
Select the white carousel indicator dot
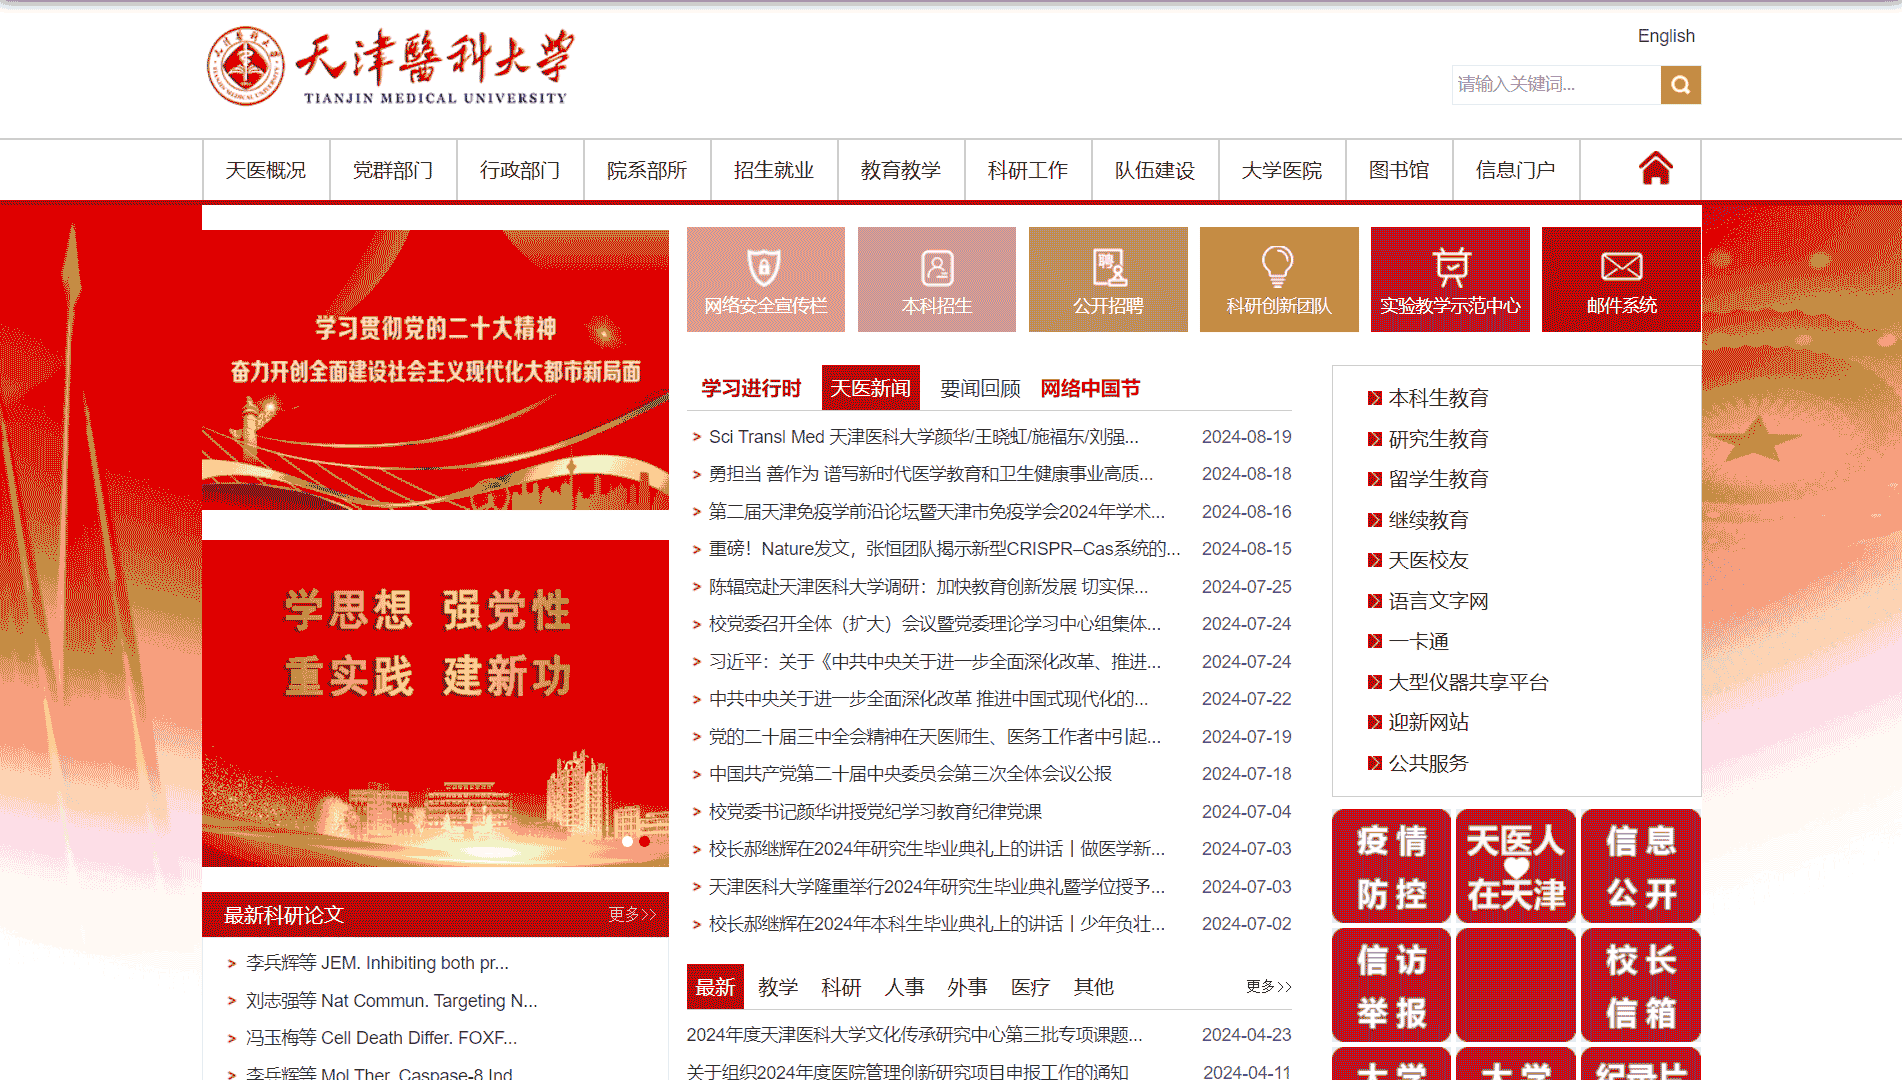coord(627,841)
